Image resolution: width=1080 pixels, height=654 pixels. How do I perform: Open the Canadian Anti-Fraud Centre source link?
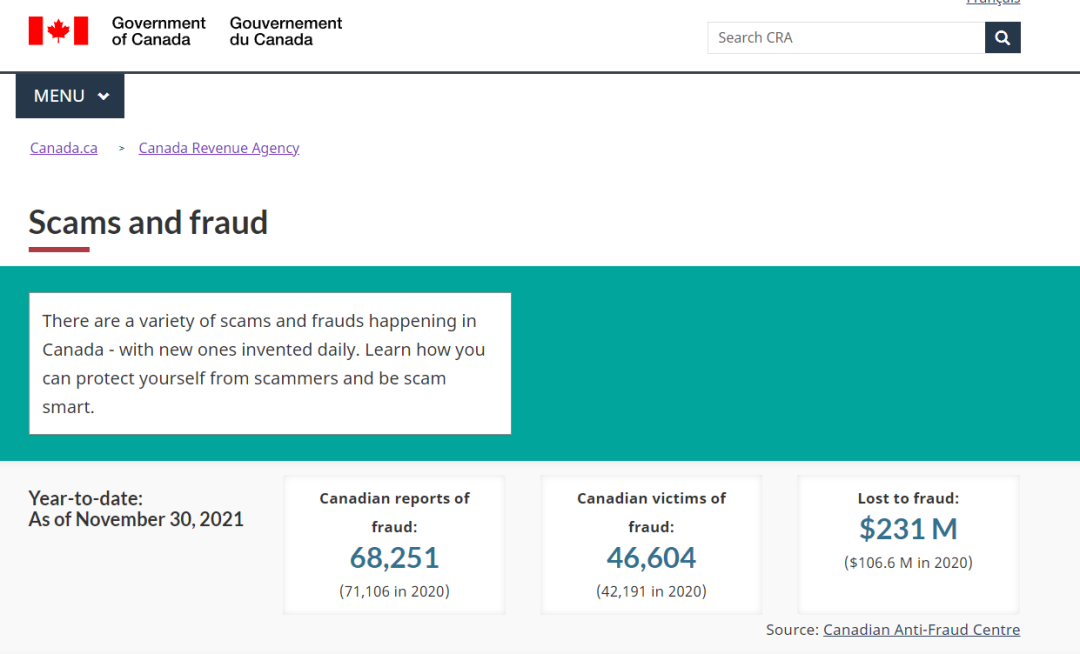pyautogui.click(x=921, y=630)
